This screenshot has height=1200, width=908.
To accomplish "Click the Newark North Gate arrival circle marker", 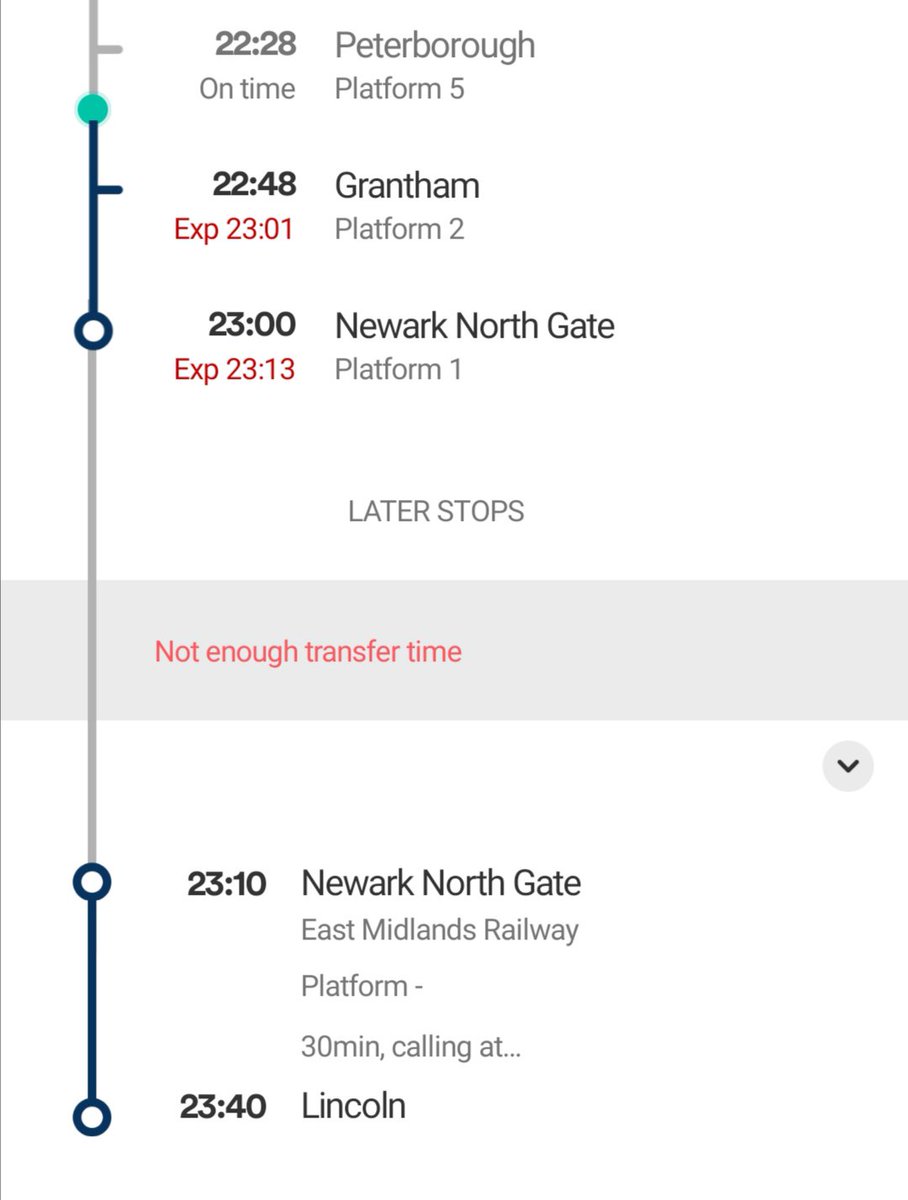I will tap(92, 330).
